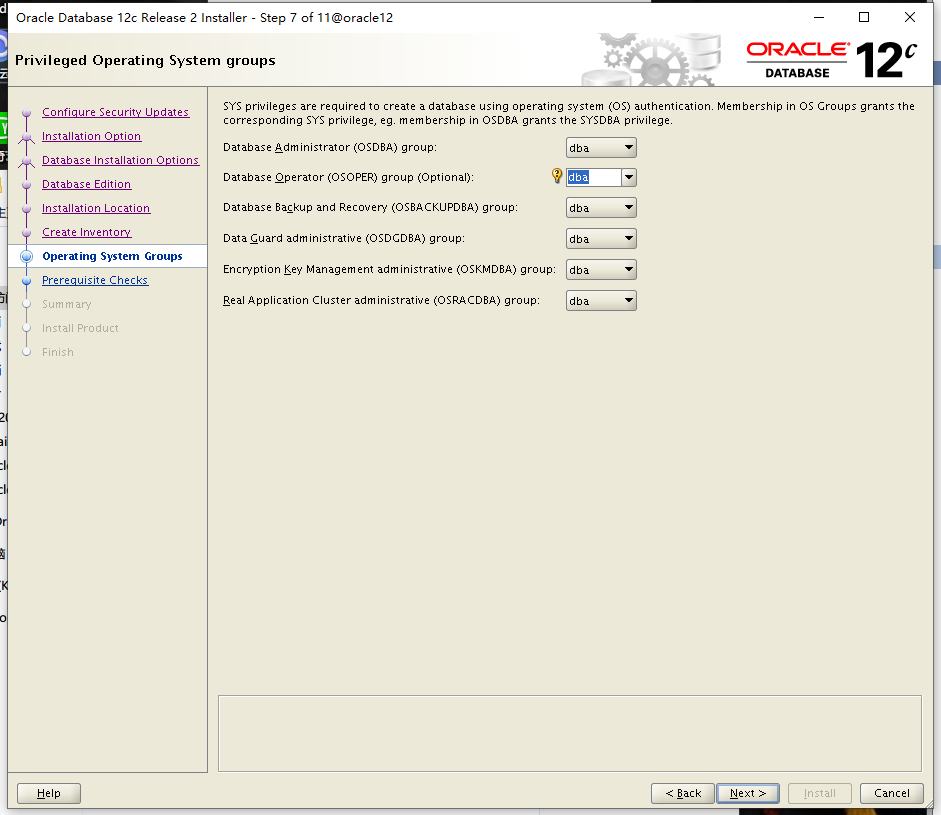Viewport: 941px width, 815px height.
Task: Click Real Application Cluster (OSRACDBA) label
Action: click(x=381, y=300)
